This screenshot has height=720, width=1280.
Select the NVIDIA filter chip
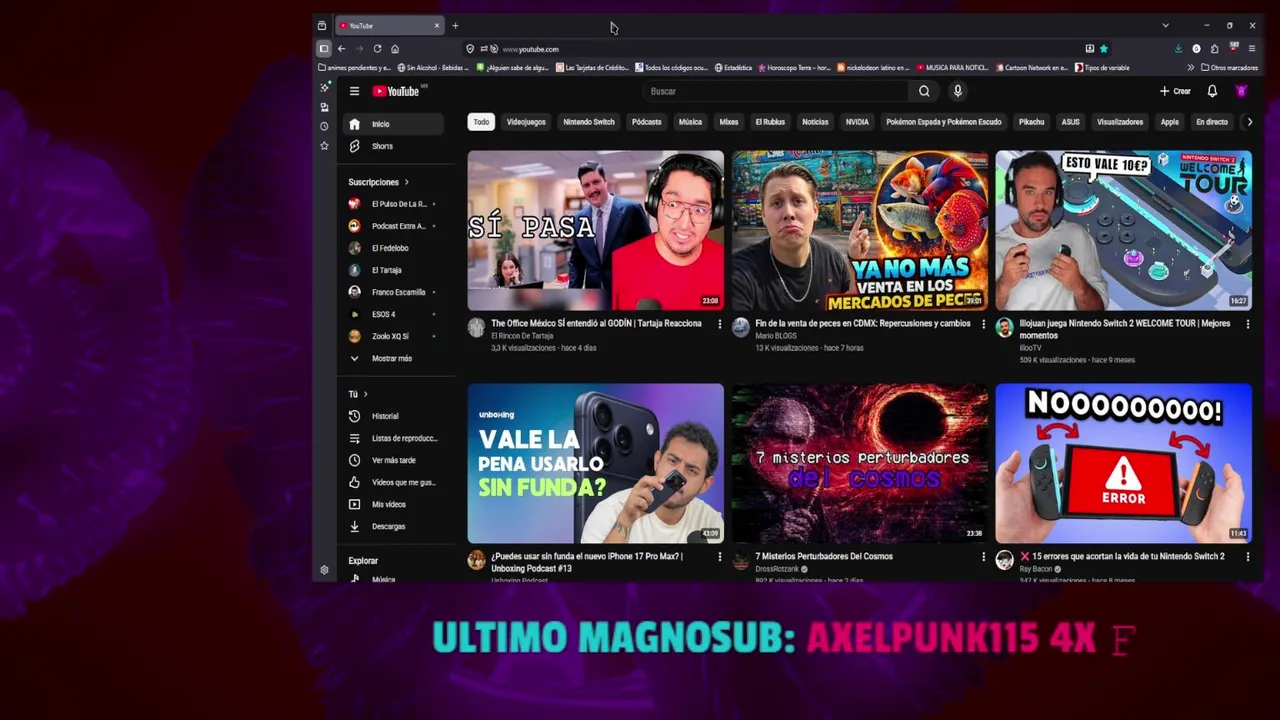[857, 122]
